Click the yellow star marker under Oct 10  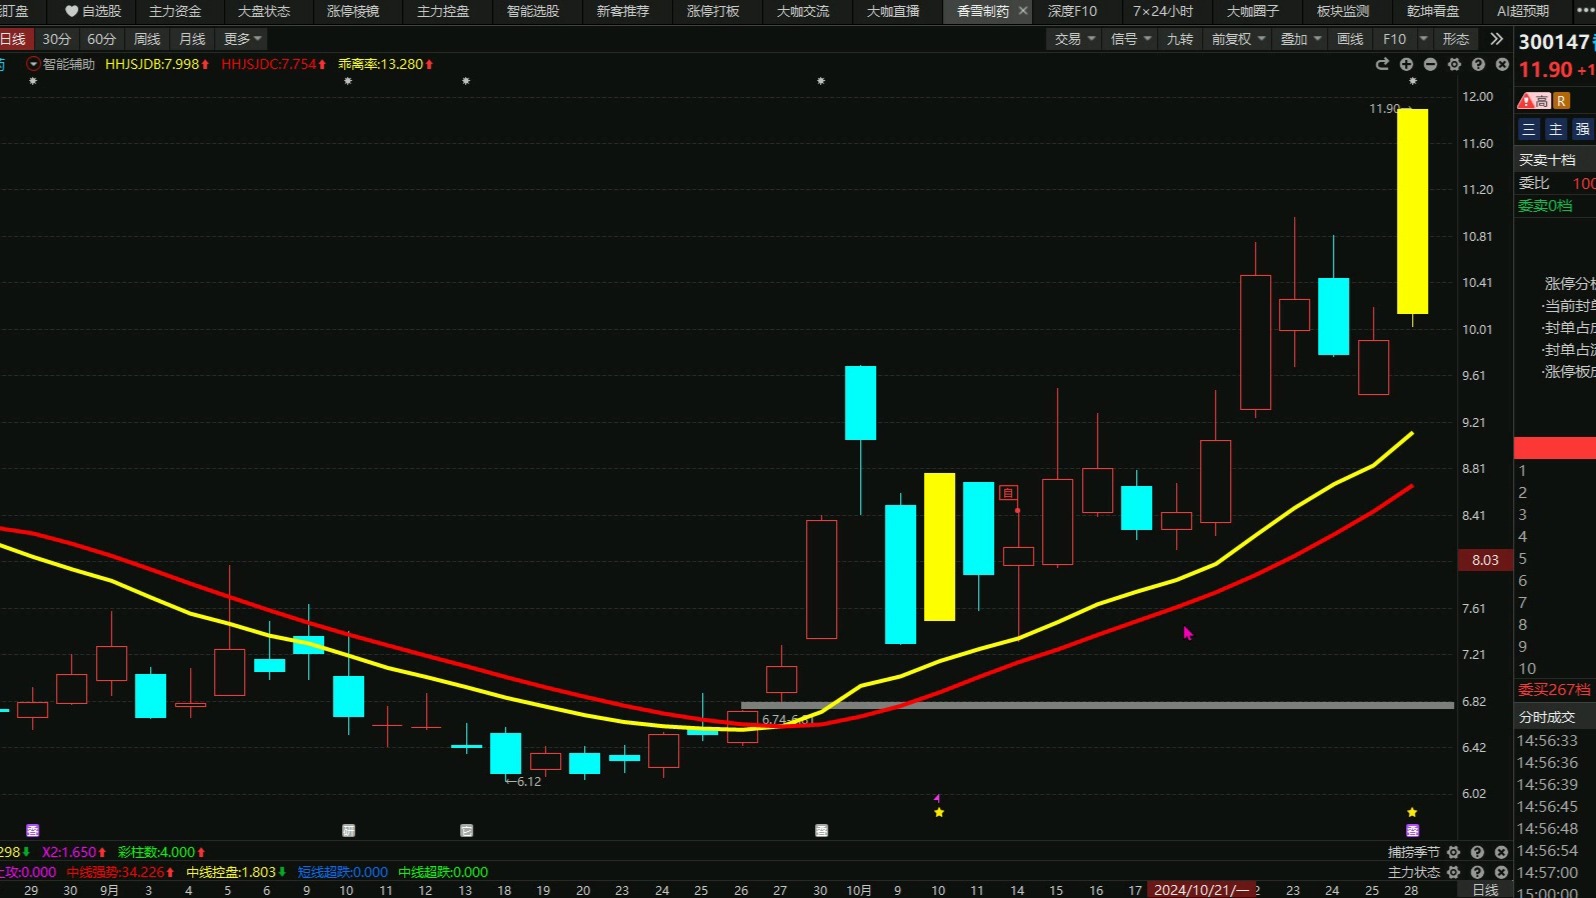pos(939,812)
